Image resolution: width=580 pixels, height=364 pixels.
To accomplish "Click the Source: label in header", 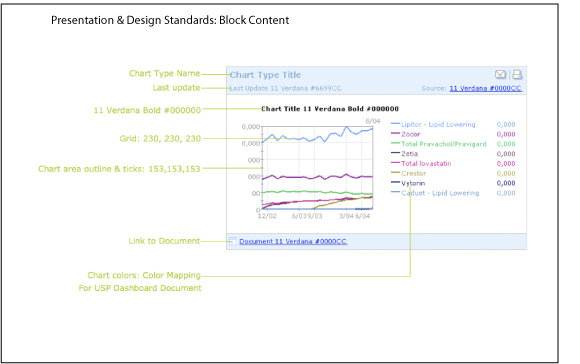I will tap(434, 88).
